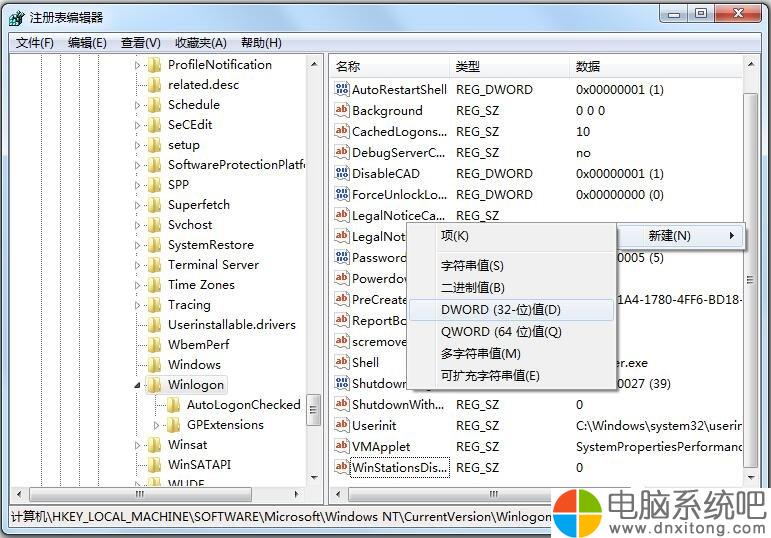Click the SeCEdit folder icon
This screenshot has width=771, height=538.
pos(154,124)
